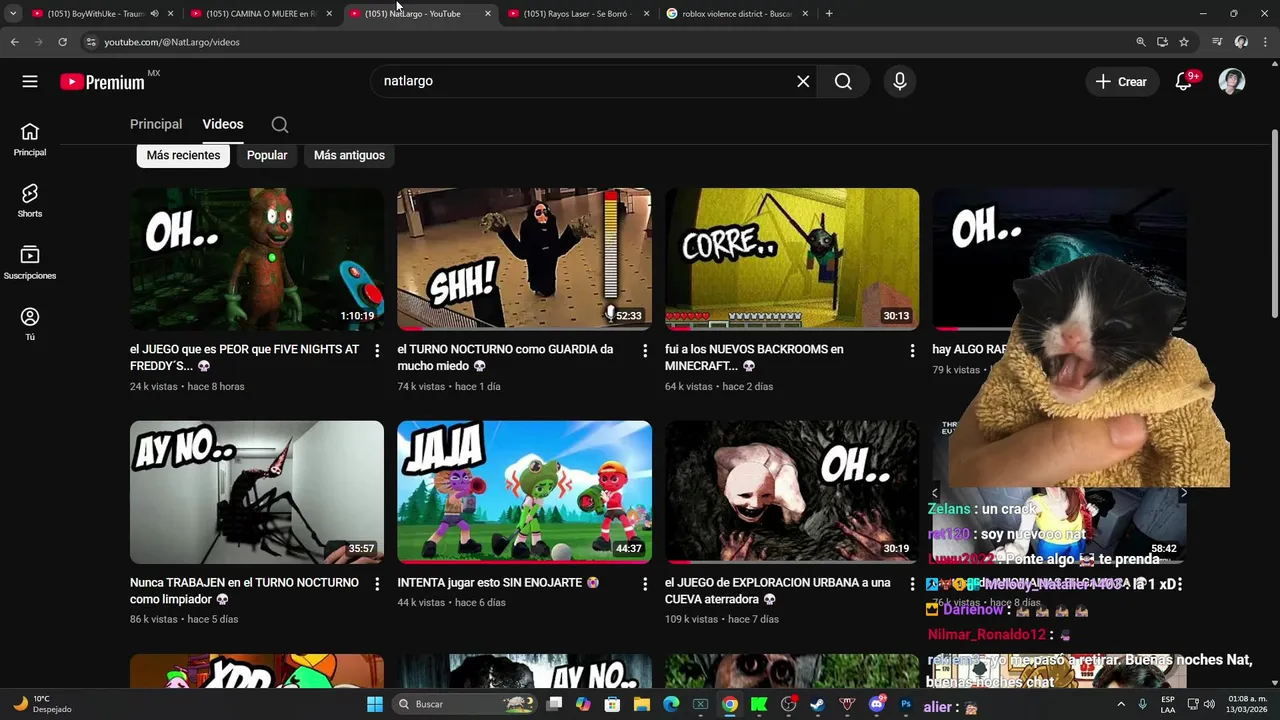The width and height of the screenshot is (1280, 720).
Task: Open the JAJA boxing cartoon thumbnail
Action: (524, 492)
